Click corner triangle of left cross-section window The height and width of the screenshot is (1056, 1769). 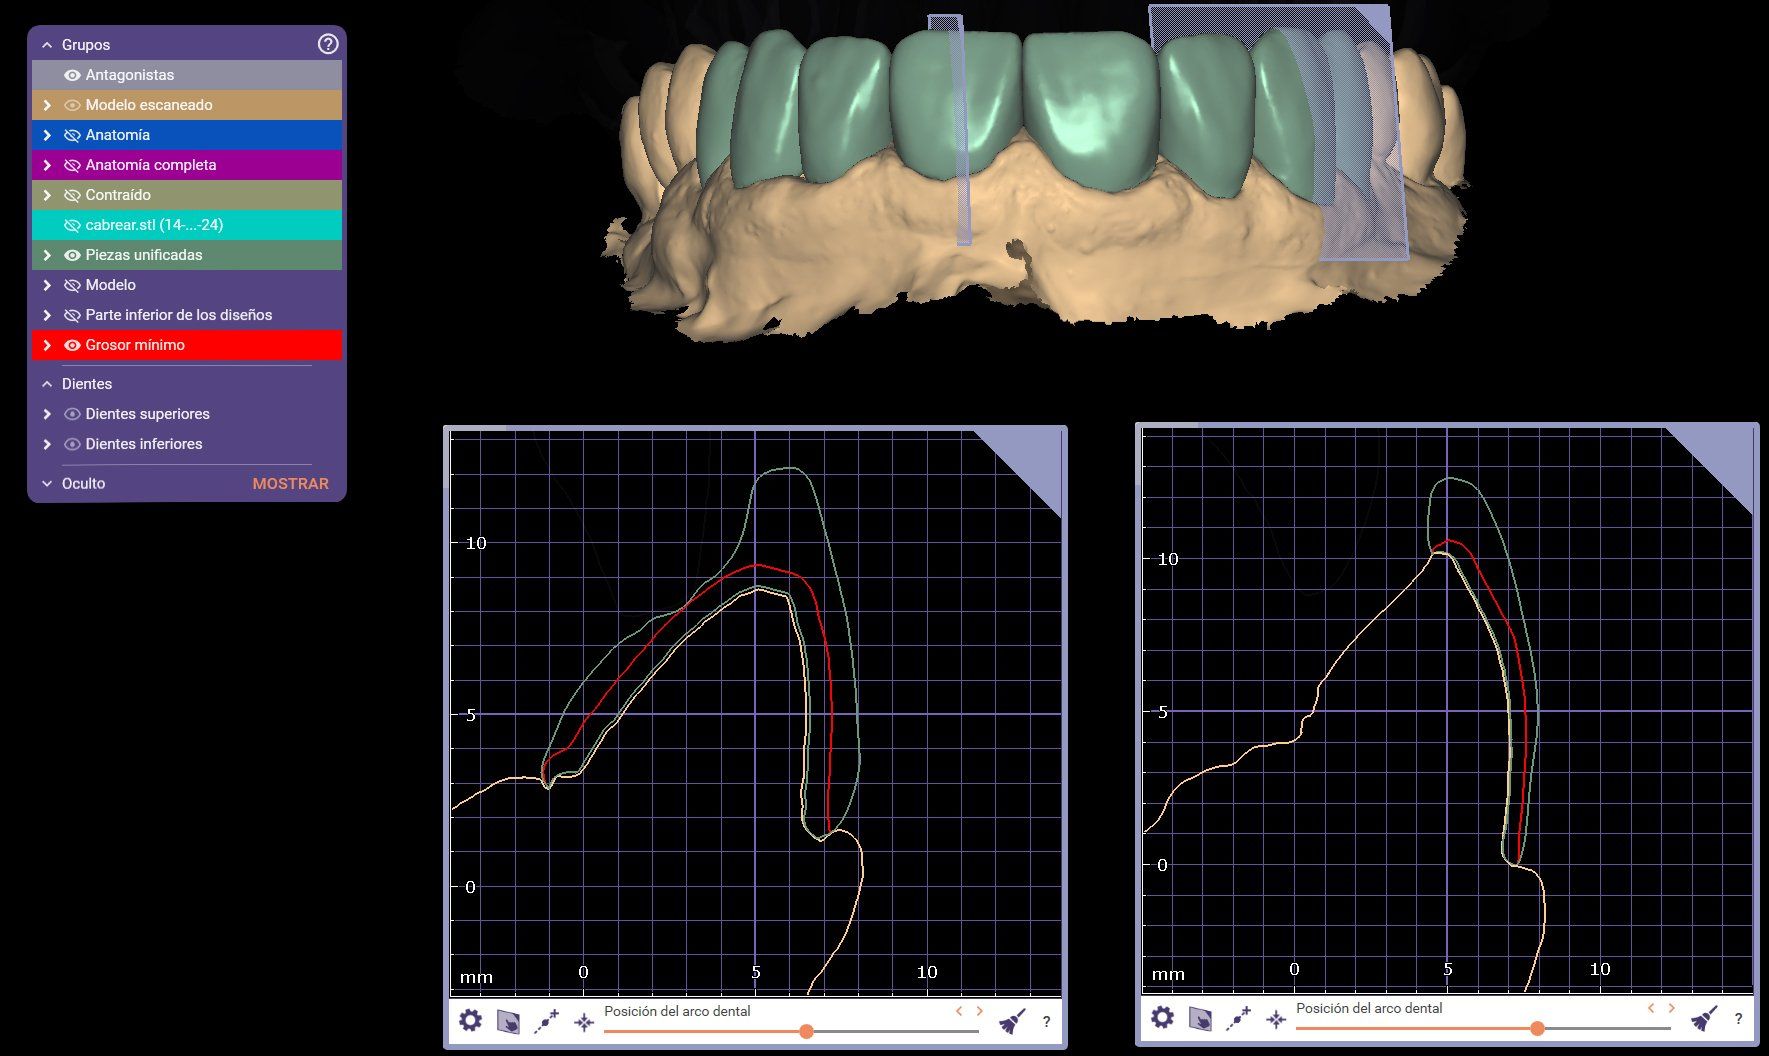click(x=1033, y=458)
